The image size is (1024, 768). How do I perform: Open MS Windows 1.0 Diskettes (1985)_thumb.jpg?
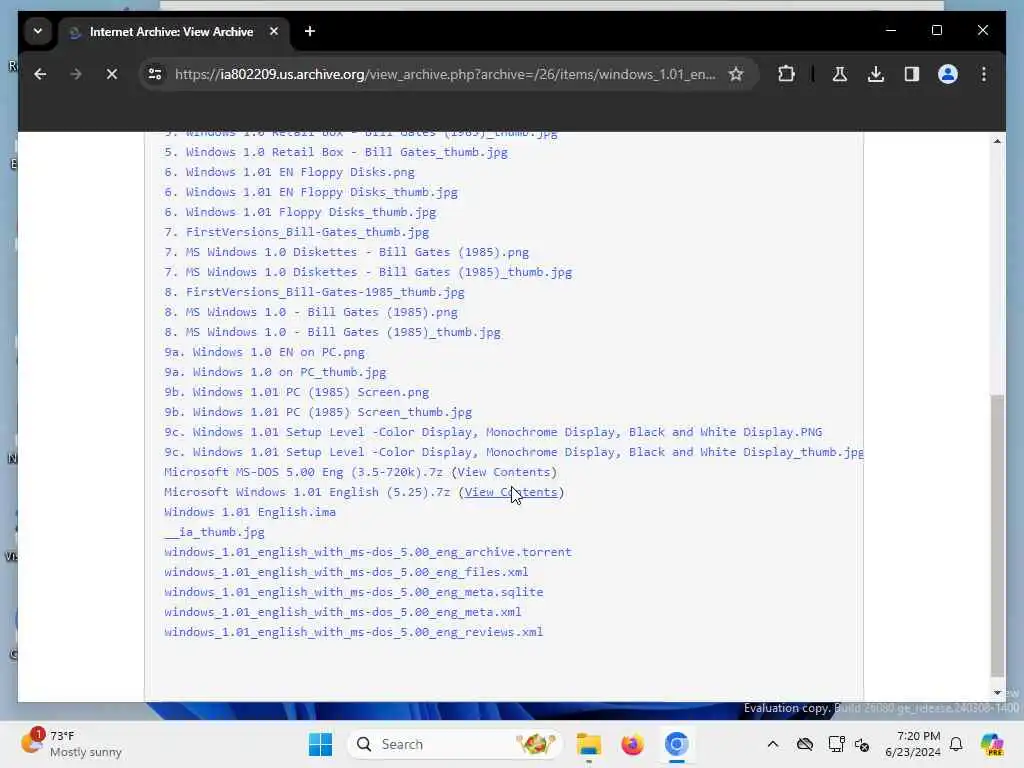pyautogui.click(x=368, y=272)
